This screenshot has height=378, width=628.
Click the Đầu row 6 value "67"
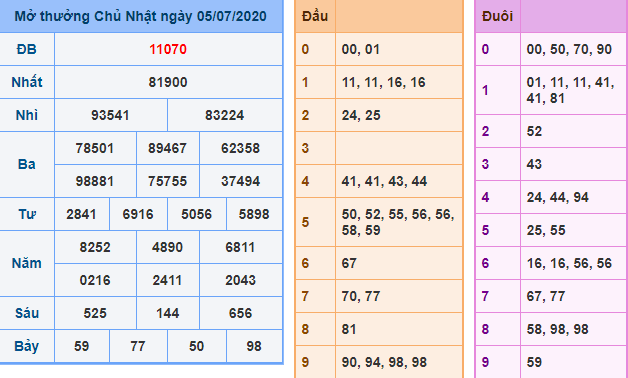click(349, 263)
